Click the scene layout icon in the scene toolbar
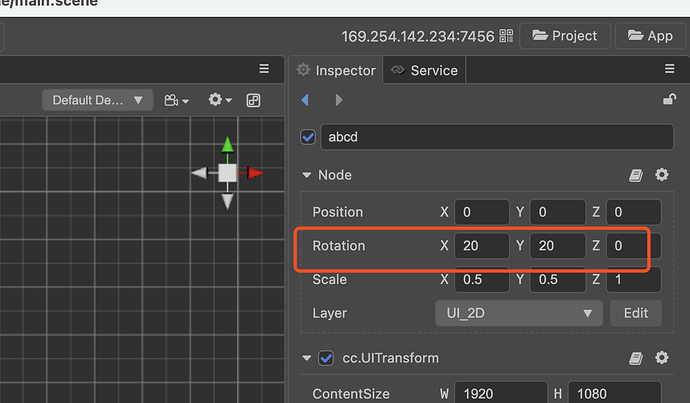The height and width of the screenshot is (403, 690). (x=253, y=100)
